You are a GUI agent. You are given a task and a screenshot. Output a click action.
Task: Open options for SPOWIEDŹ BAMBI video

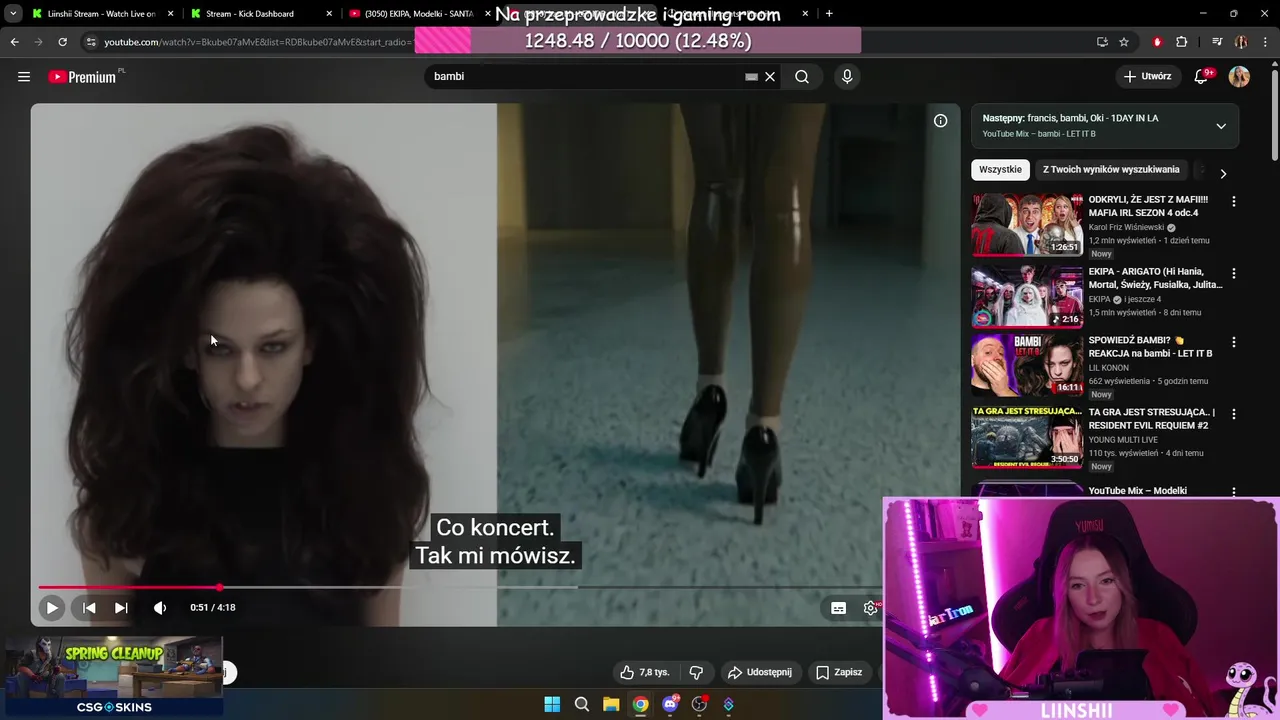click(1233, 342)
